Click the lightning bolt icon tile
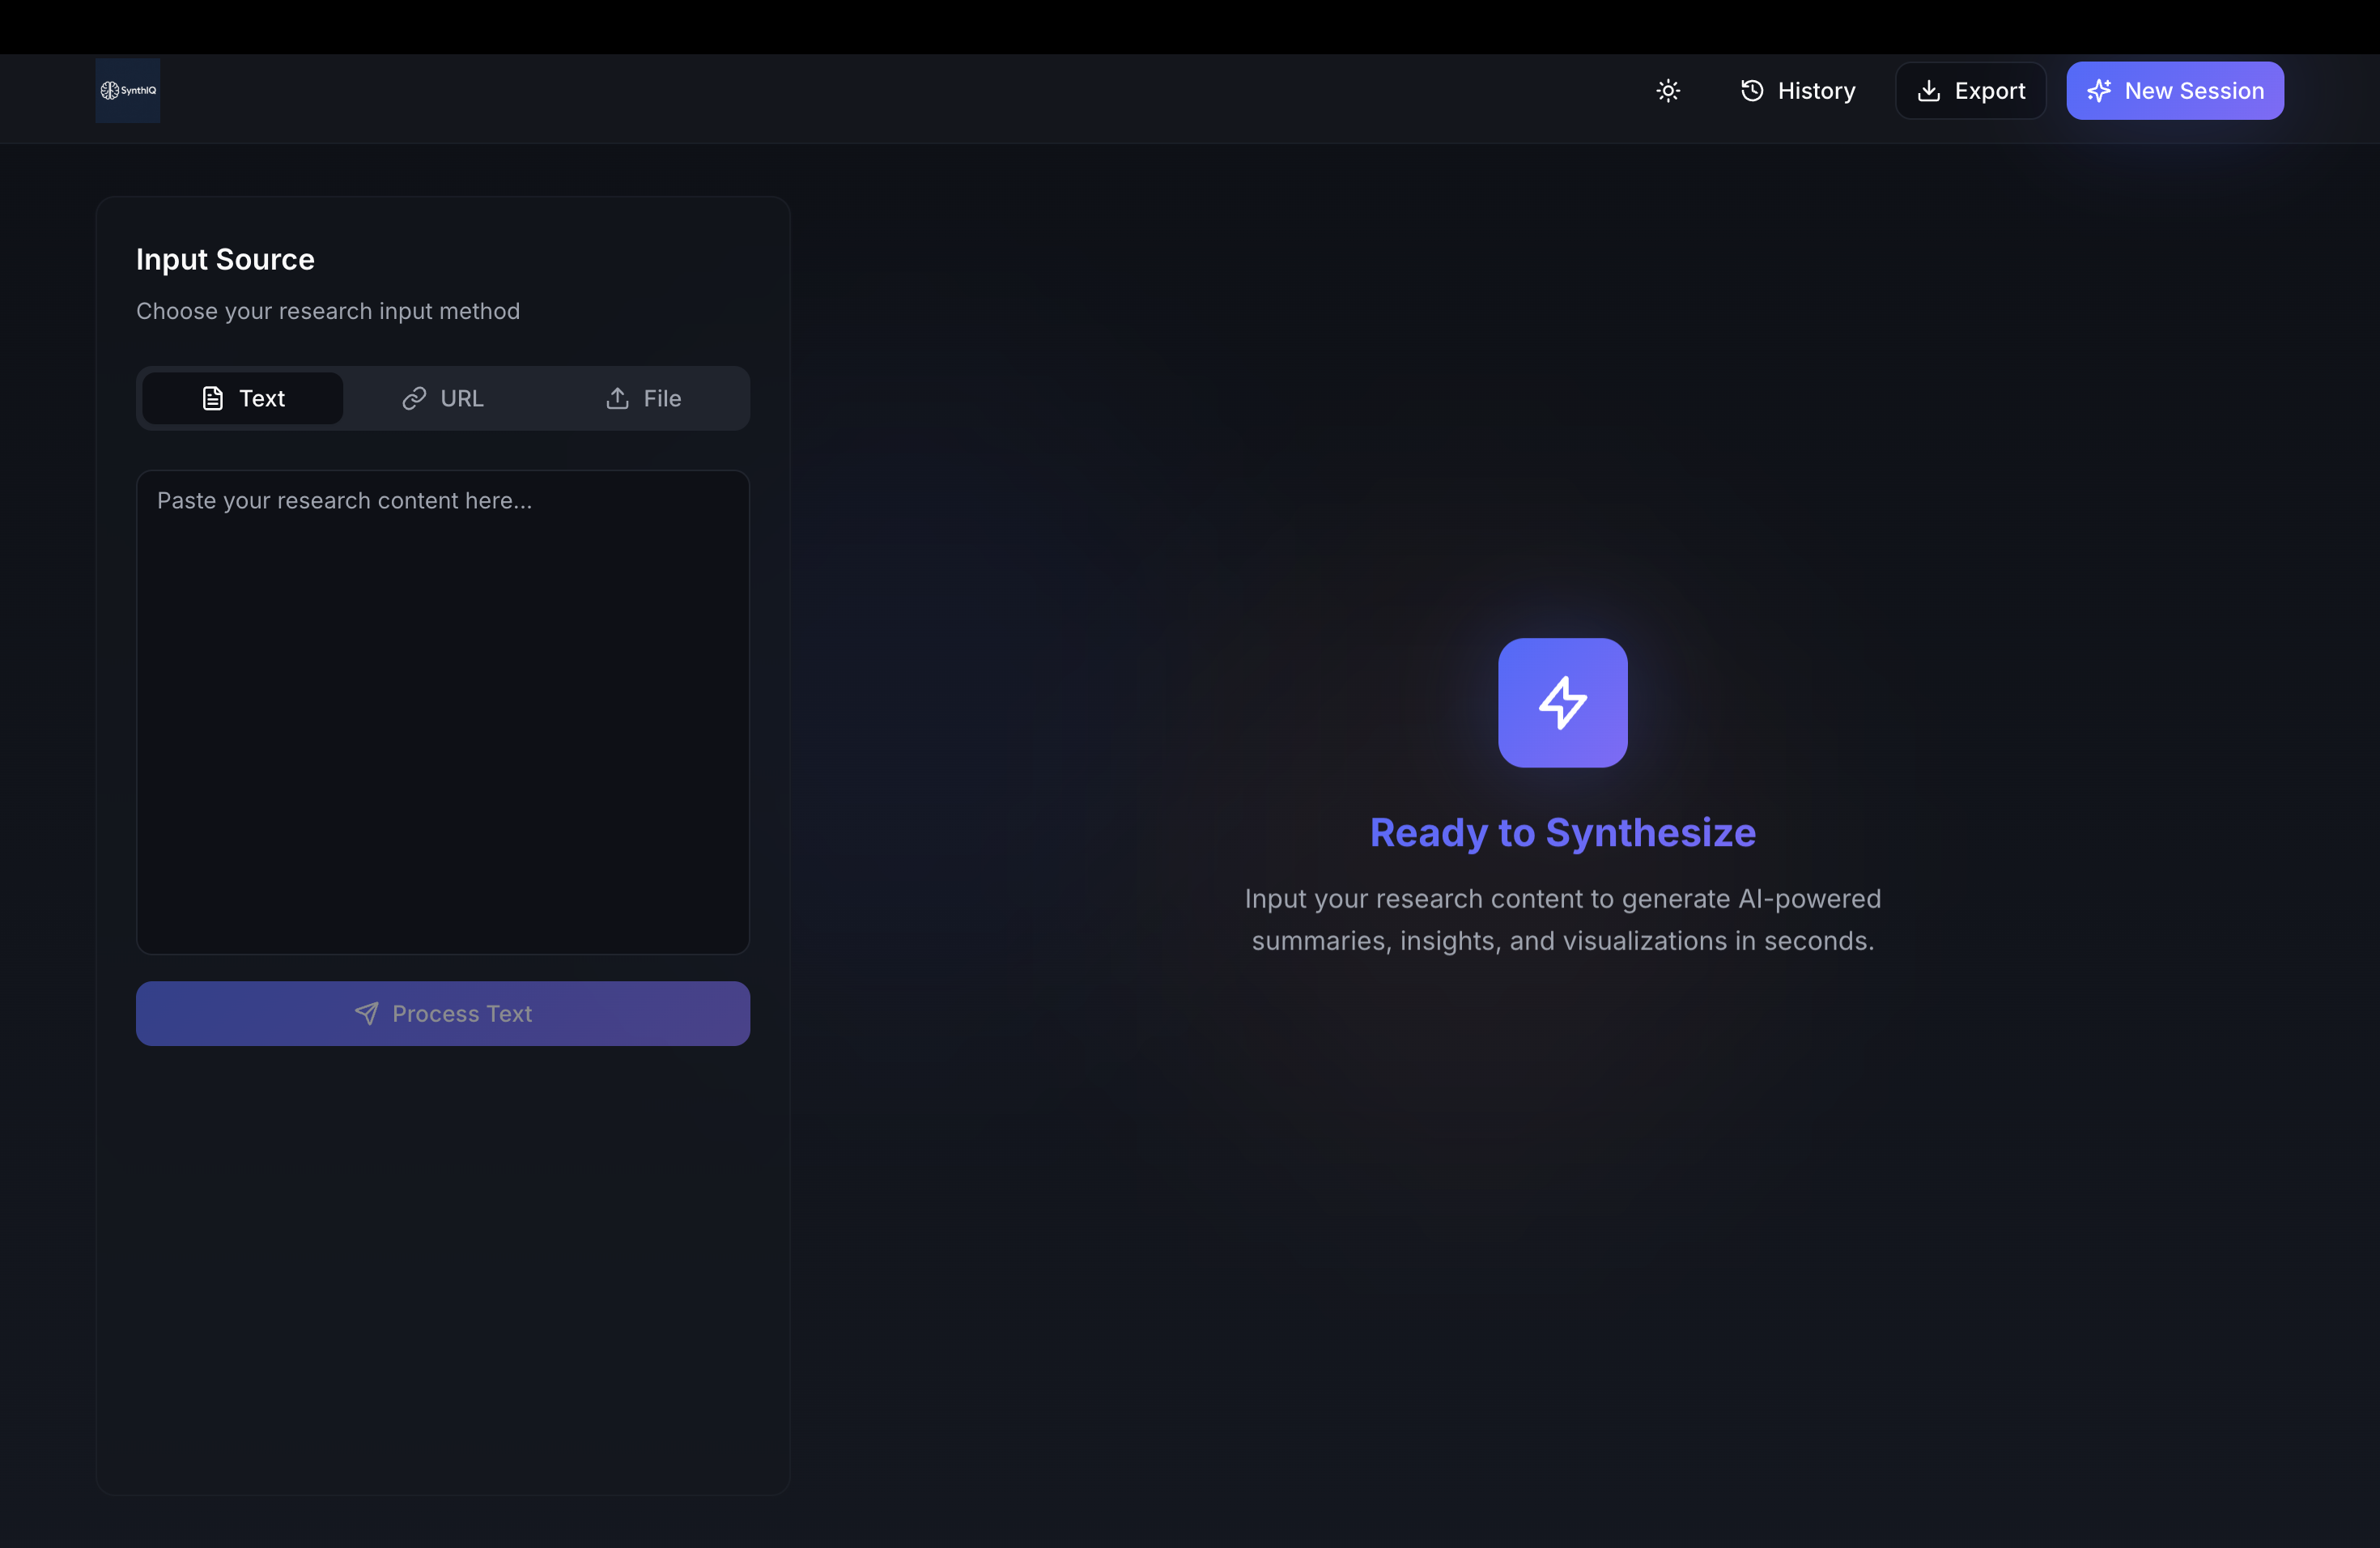2380x1548 pixels. [x=1562, y=703]
